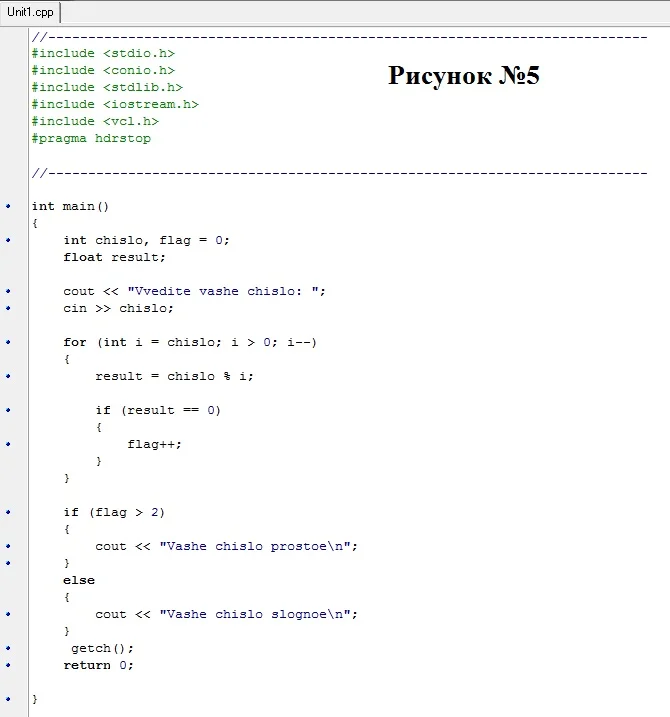Image resolution: width=670 pixels, height=717 pixels.
Task: Click gutter dot beside 'if (flag > 2)'
Action: pos(8,512)
